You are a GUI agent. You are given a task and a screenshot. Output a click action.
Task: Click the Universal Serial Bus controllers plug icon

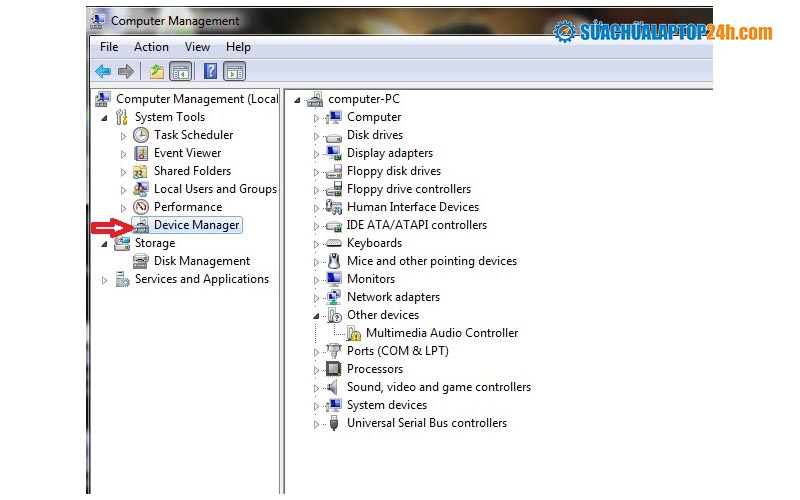tap(334, 423)
